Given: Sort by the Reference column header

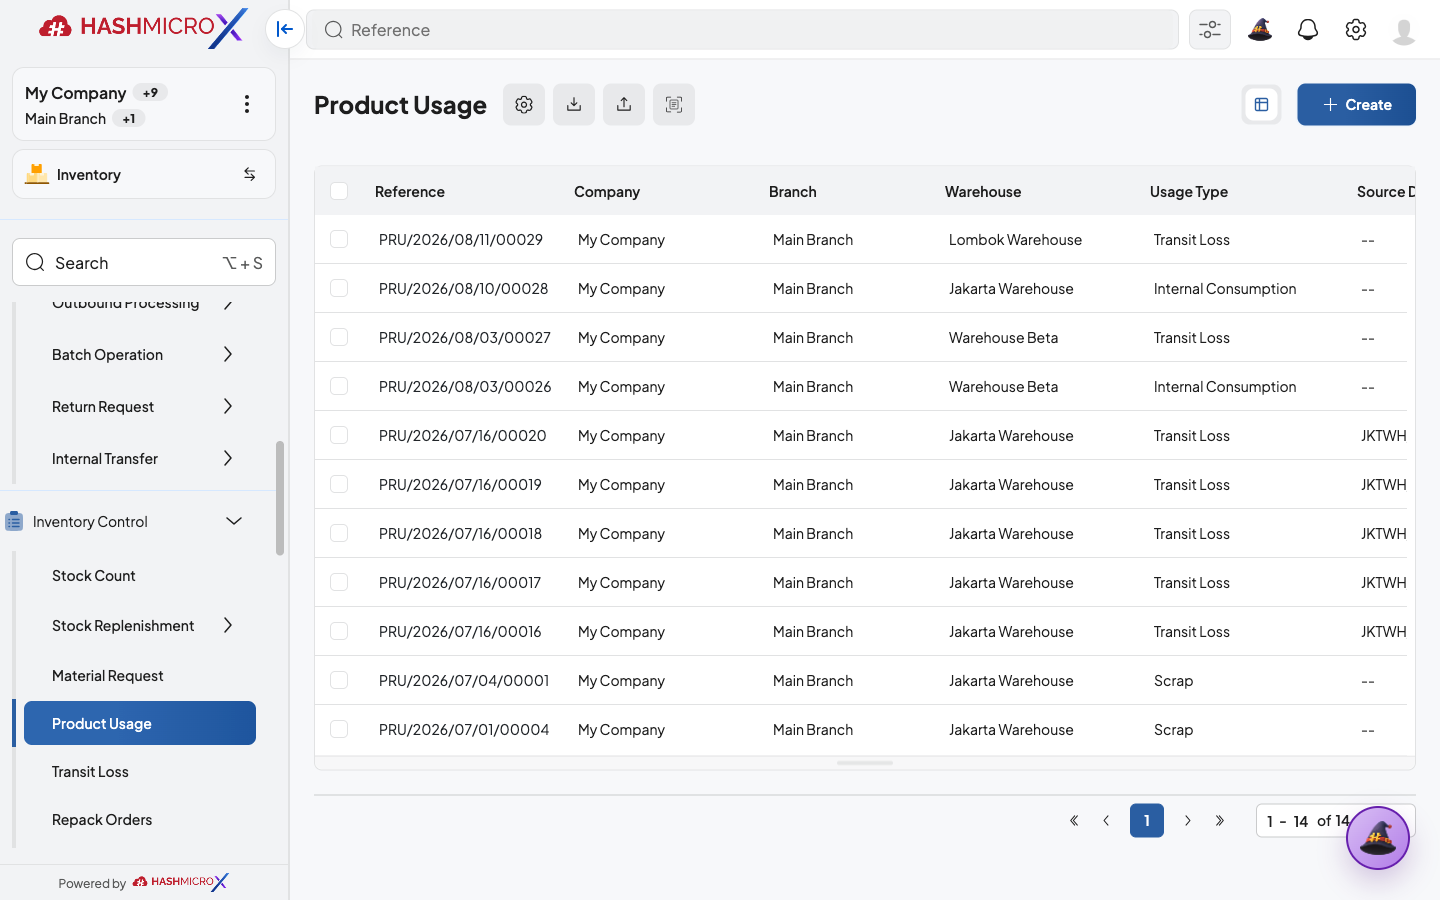Looking at the screenshot, I should coord(410,192).
